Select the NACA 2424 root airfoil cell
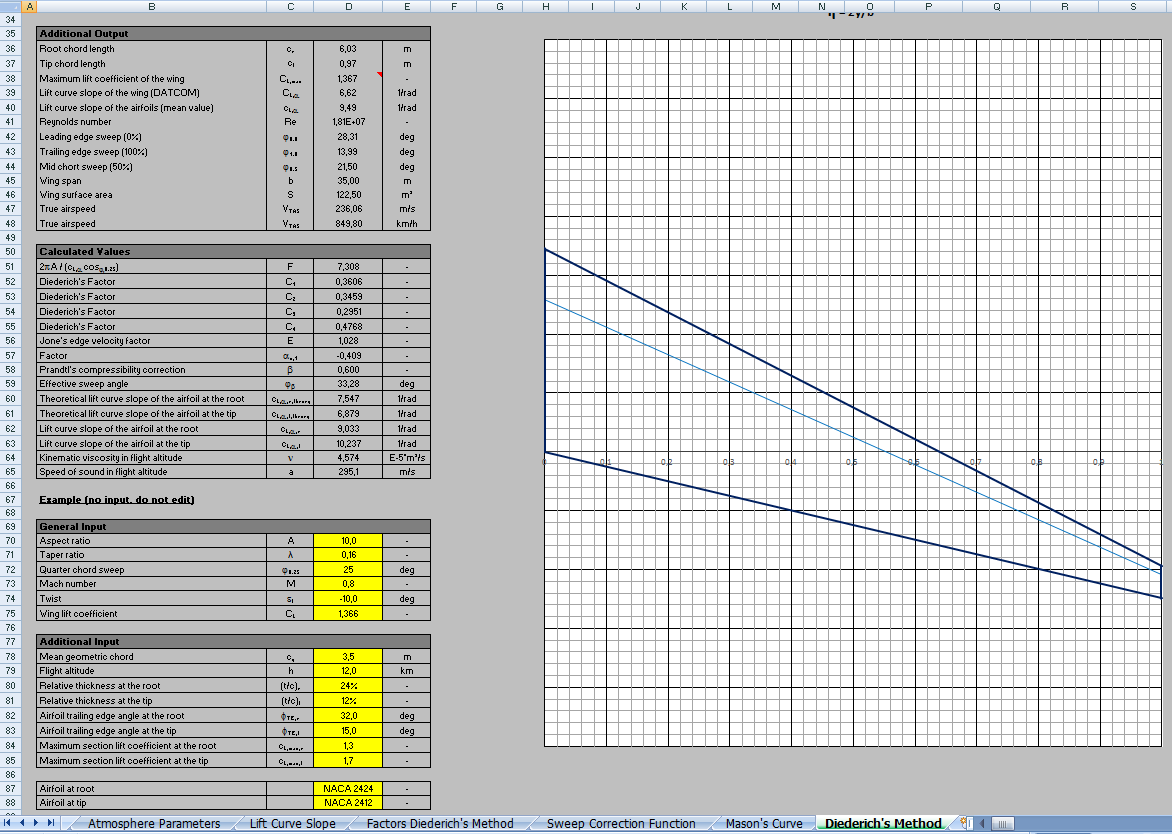Image resolution: width=1172 pixels, height=834 pixels. pos(348,788)
